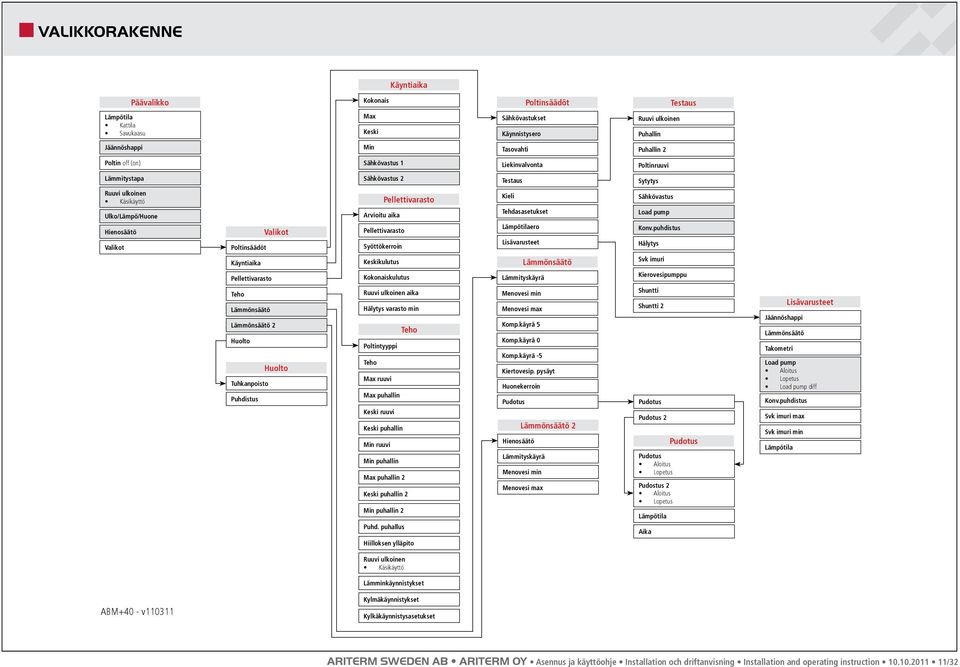Click the "Keski puhallin 2" box
Screen dimensions: 960x667
409,494
